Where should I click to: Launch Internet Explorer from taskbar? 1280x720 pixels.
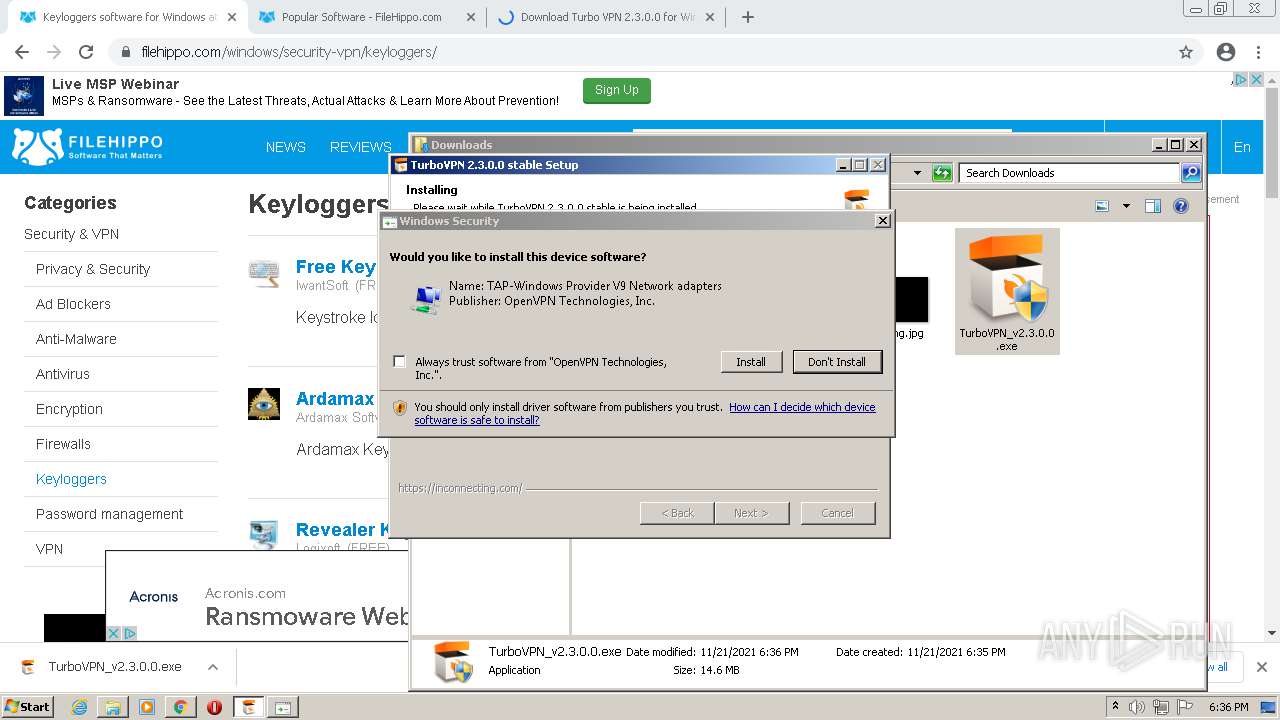coord(80,707)
